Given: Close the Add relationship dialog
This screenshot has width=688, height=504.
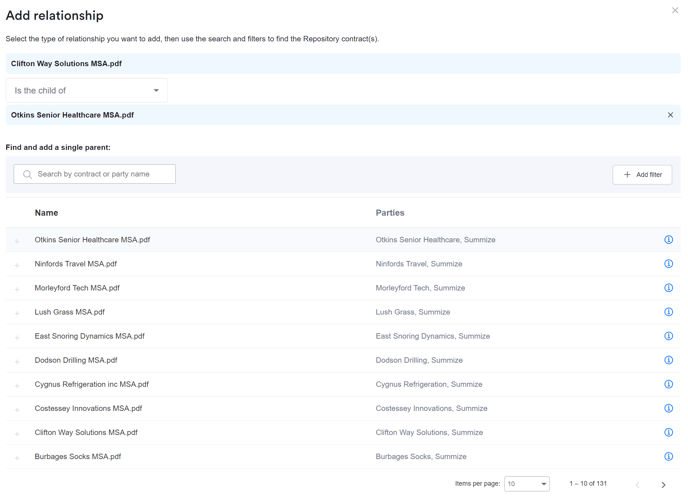Looking at the screenshot, I should click(675, 11).
